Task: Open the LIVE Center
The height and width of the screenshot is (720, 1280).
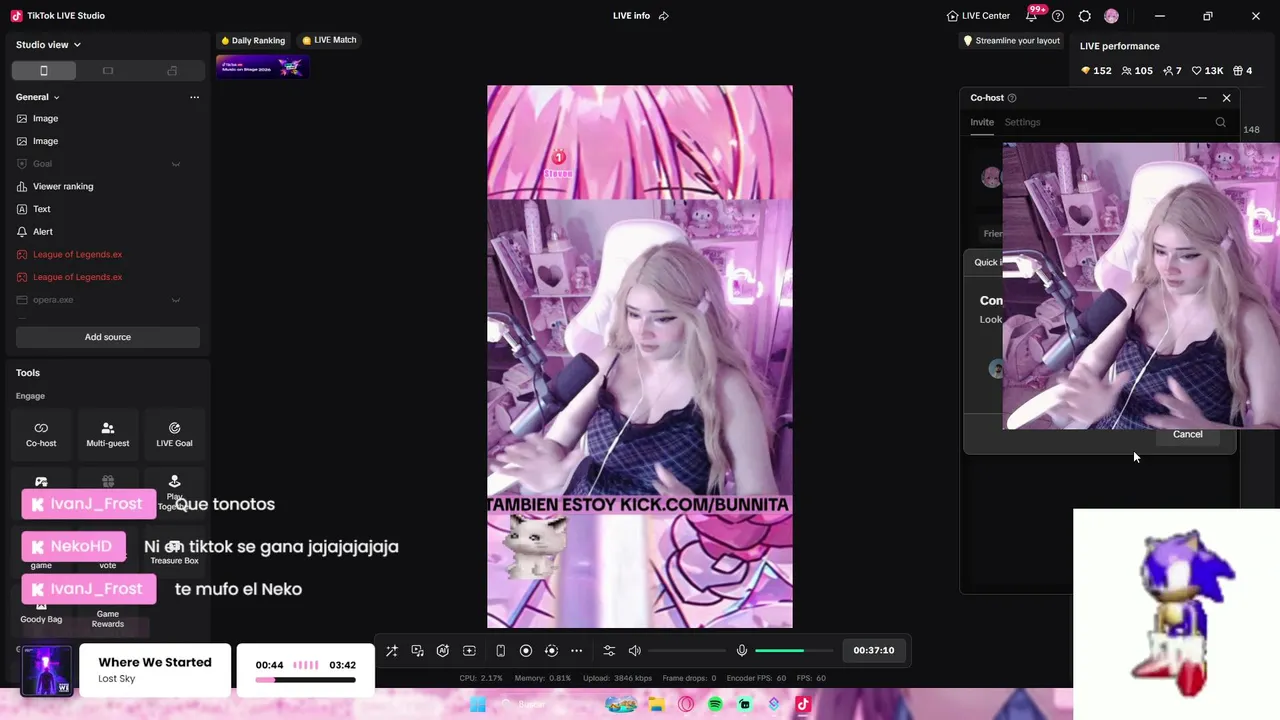Action: tap(978, 16)
